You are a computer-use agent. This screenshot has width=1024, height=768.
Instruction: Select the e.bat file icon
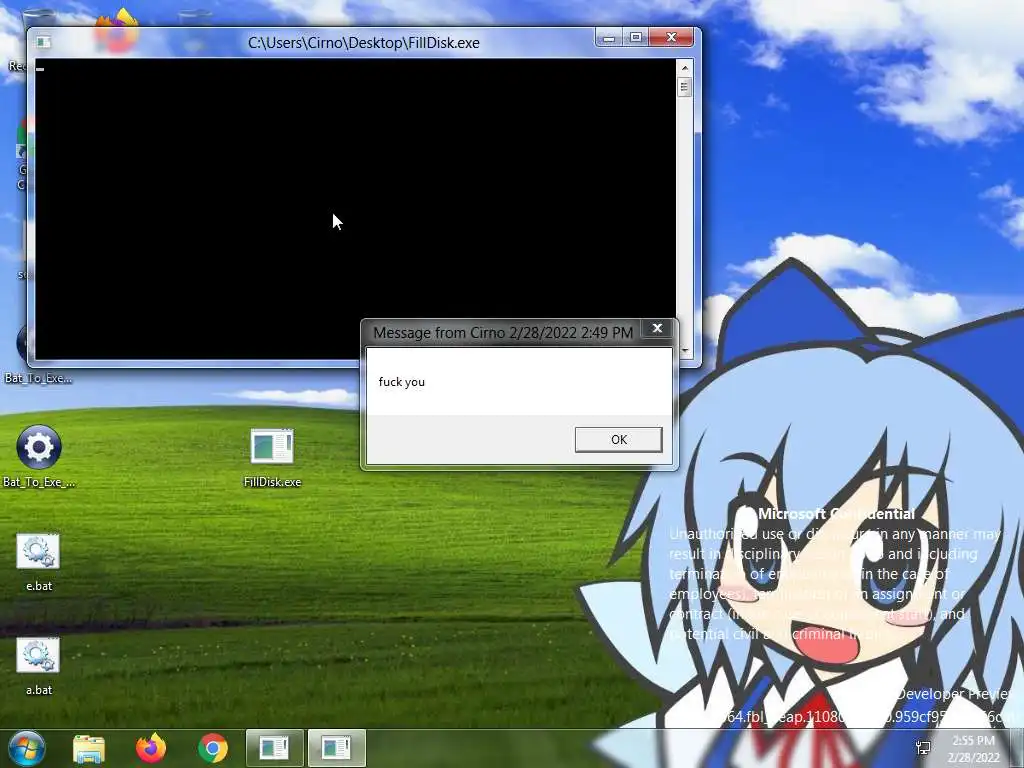click(39, 552)
